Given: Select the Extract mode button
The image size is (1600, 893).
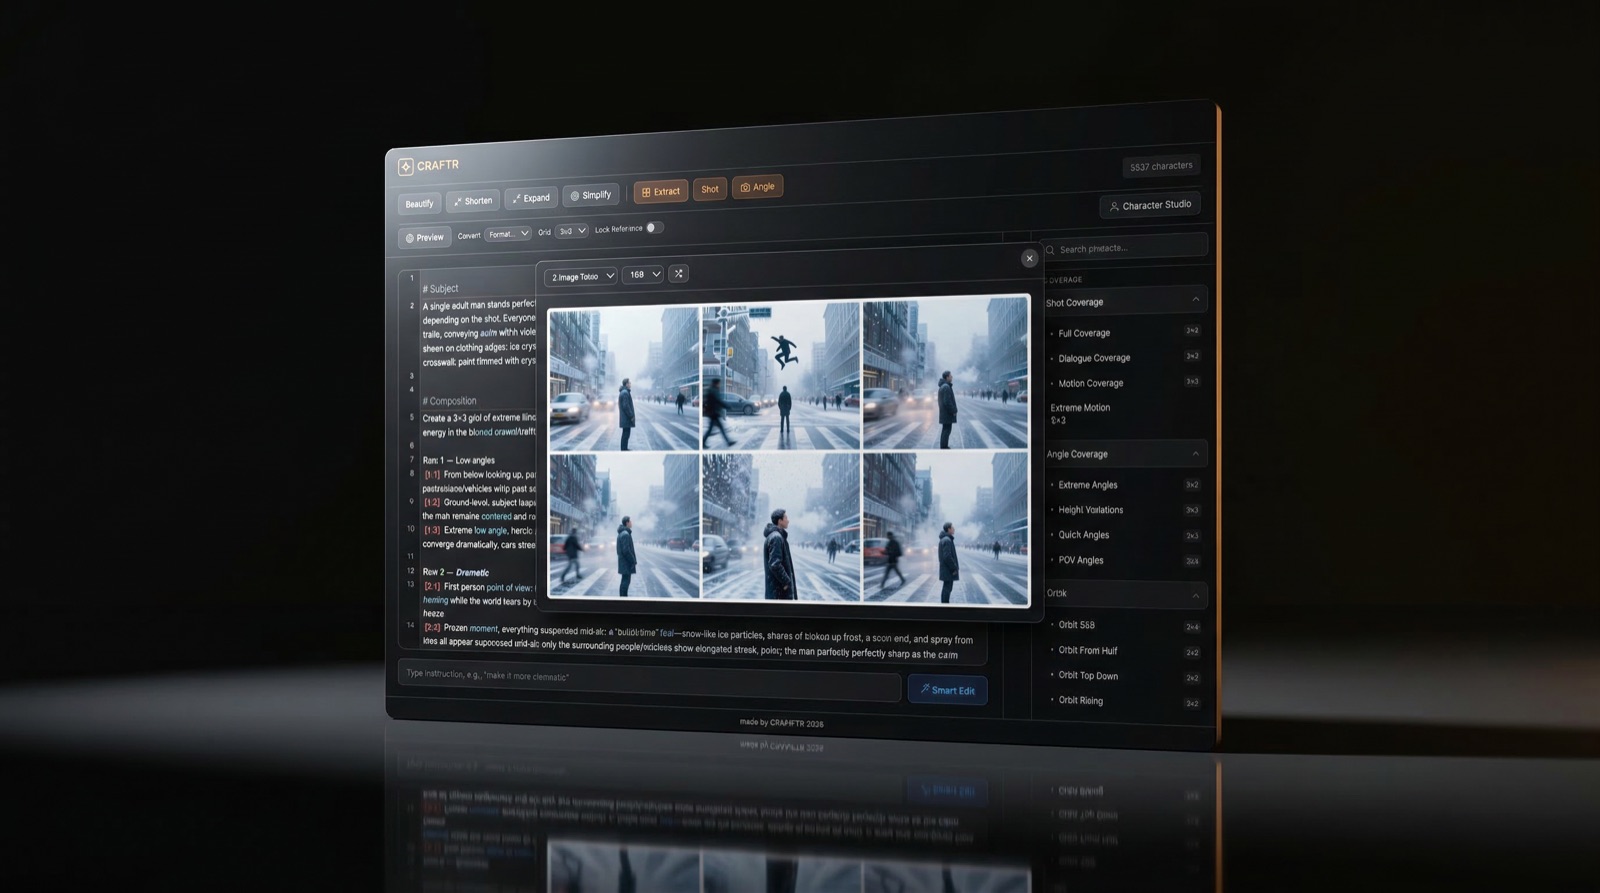Looking at the screenshot, I should 661,191.
